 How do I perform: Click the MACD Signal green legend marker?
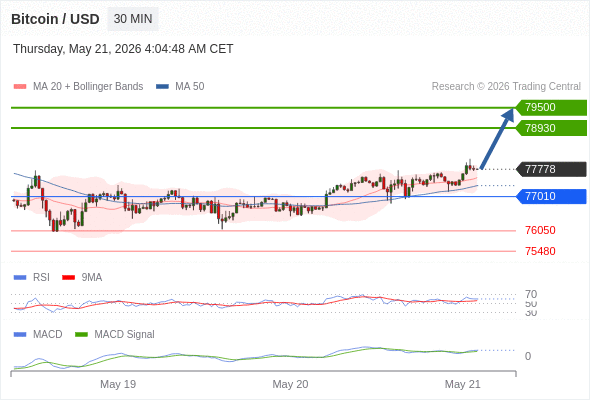pos(81,335)
